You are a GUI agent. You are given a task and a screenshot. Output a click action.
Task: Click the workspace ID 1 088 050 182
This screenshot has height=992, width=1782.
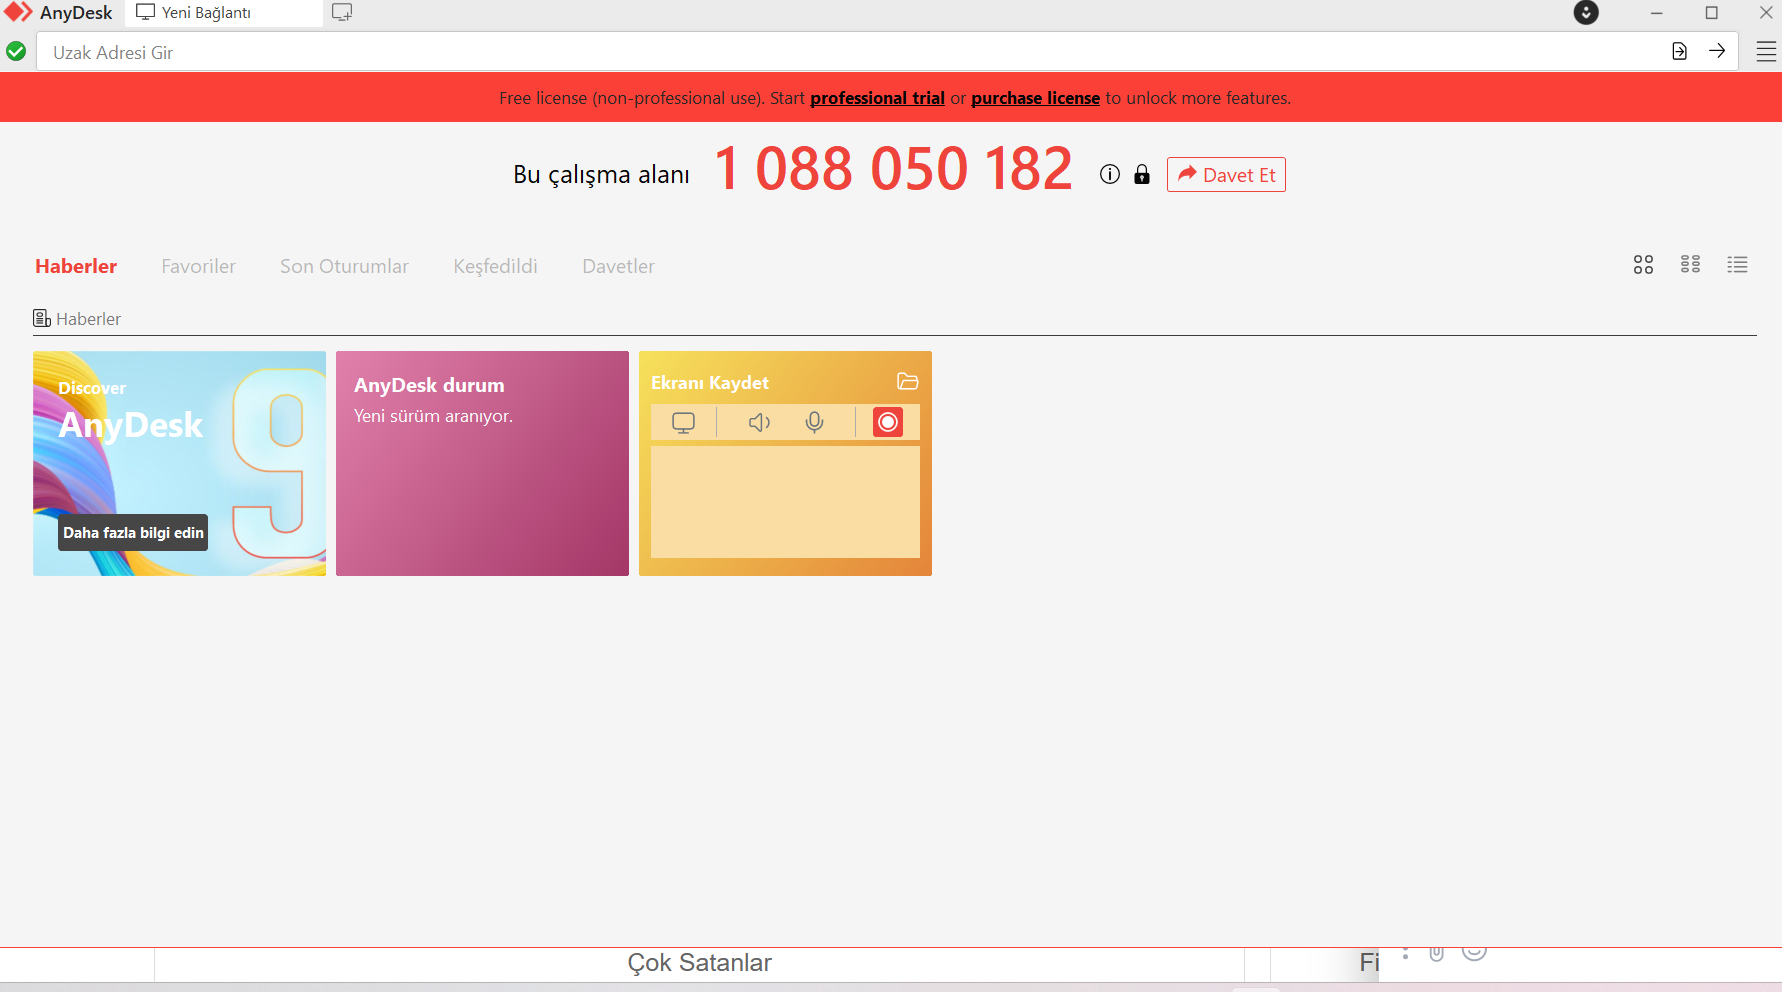894,168
